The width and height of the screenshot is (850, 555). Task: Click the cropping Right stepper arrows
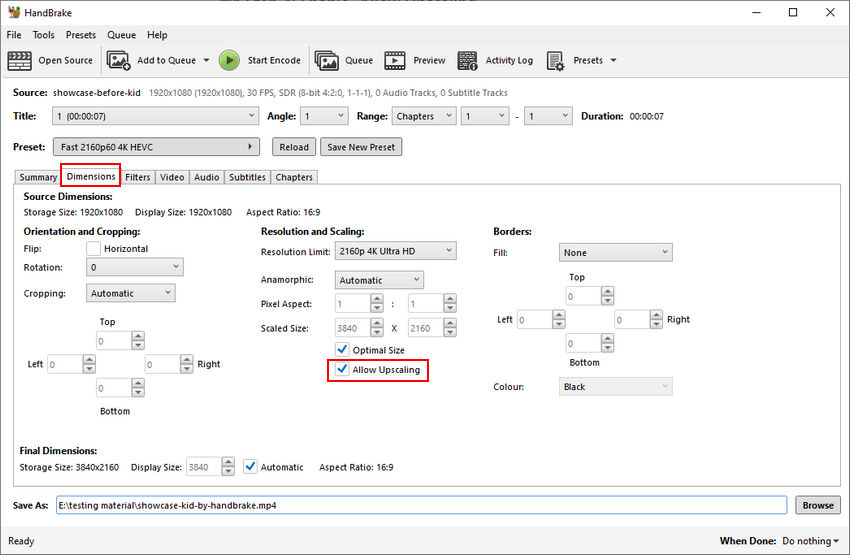pyautogui.click(x=186, y=364)
